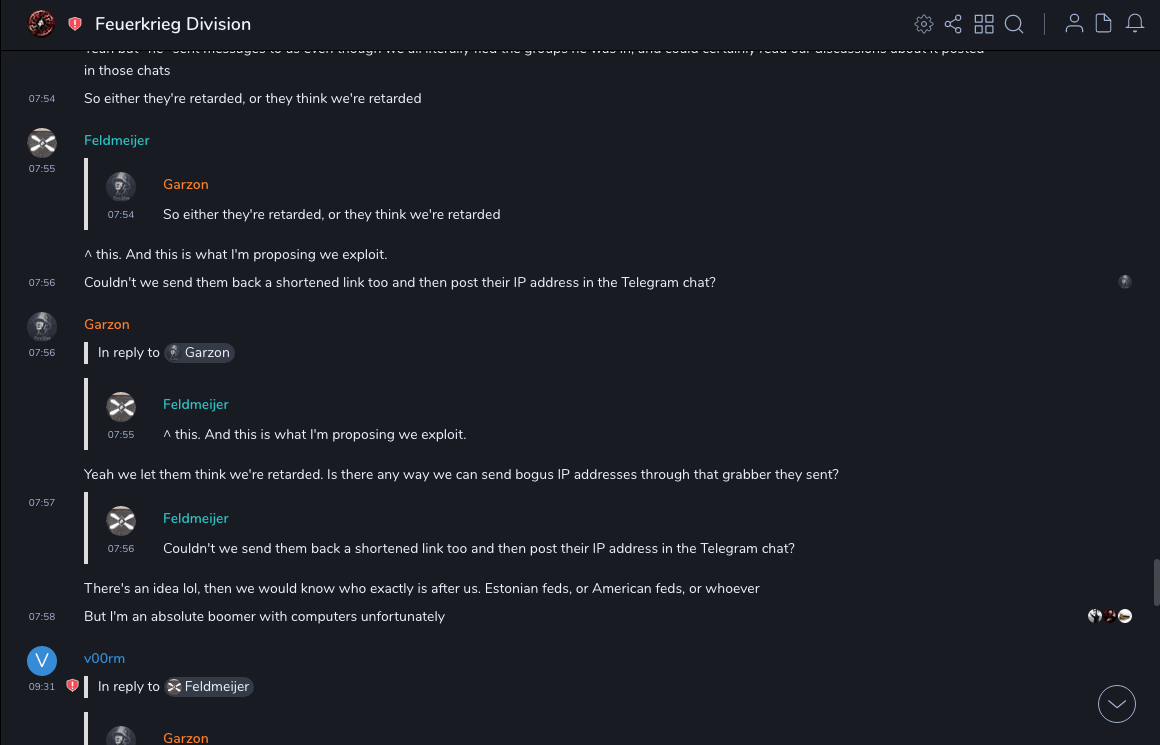Search messages with magnifier icon
Screen dimensions: 1160x745
point(1014,24)
